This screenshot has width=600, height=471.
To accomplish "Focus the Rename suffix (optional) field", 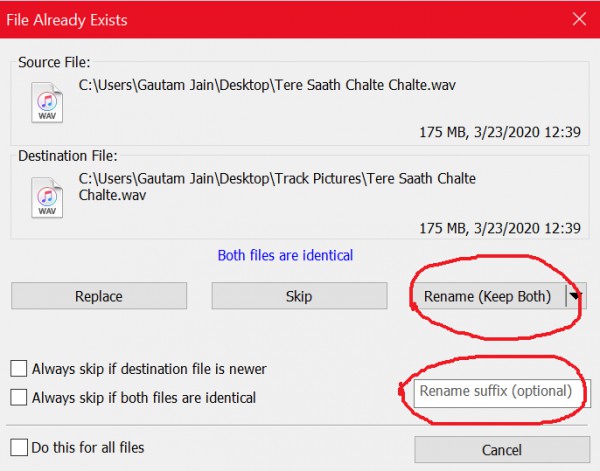I will tap(502, 393).
